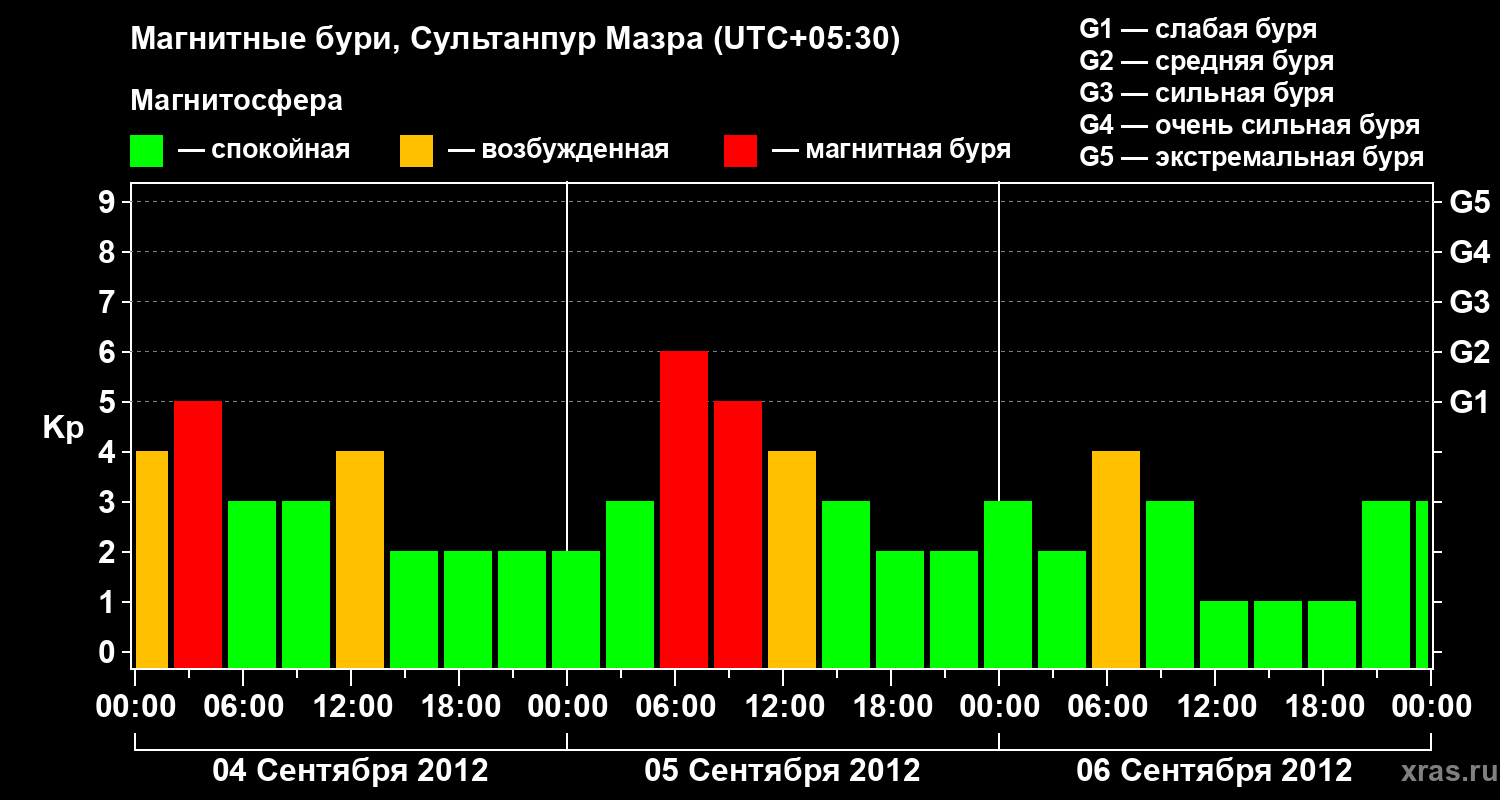The width and height of the screenshot is (1500, 800).
Task: Click the '12:00' tick under 04 Сентября
Action: (351, 707)
